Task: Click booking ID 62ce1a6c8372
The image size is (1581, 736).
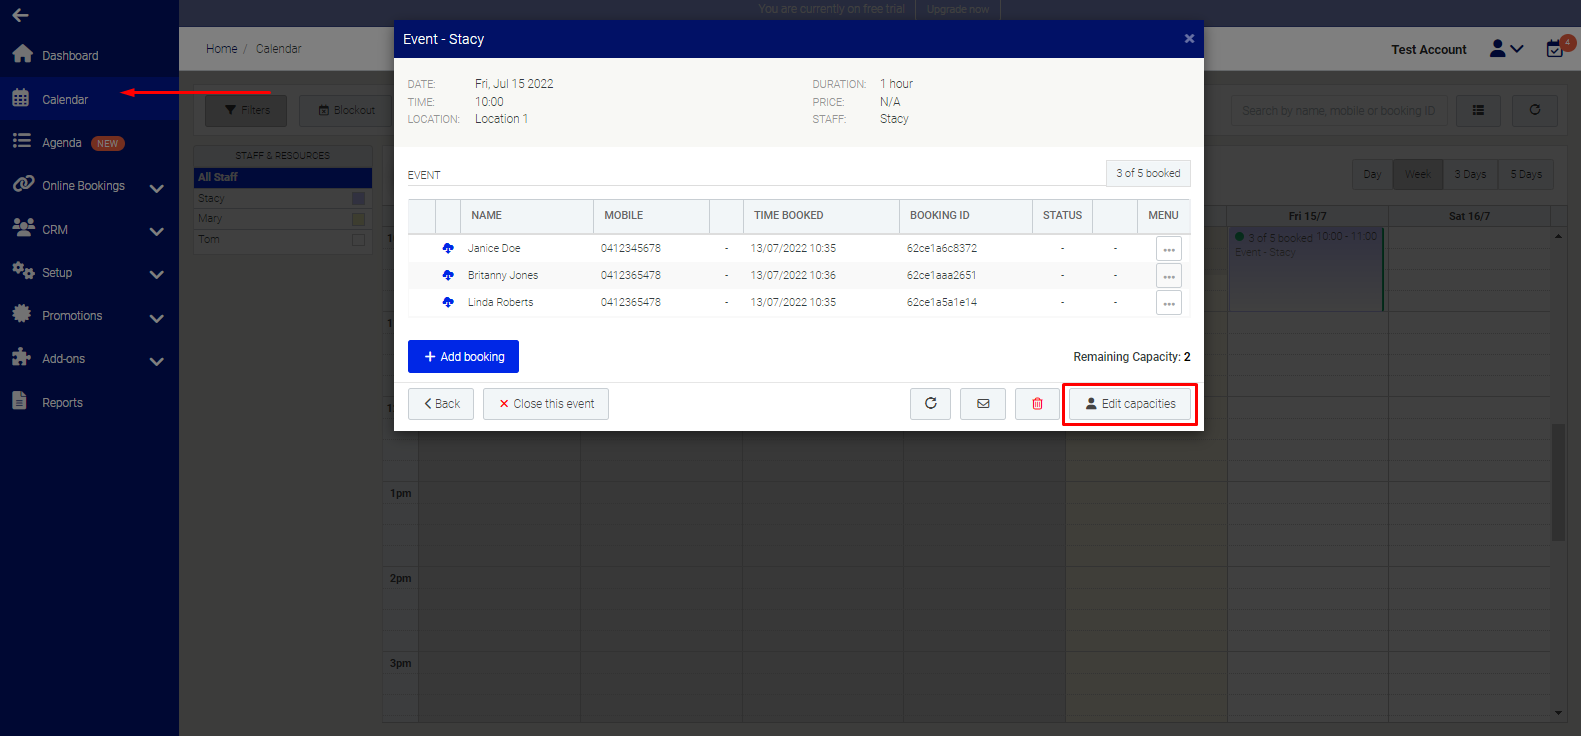Action: point(942,248)
